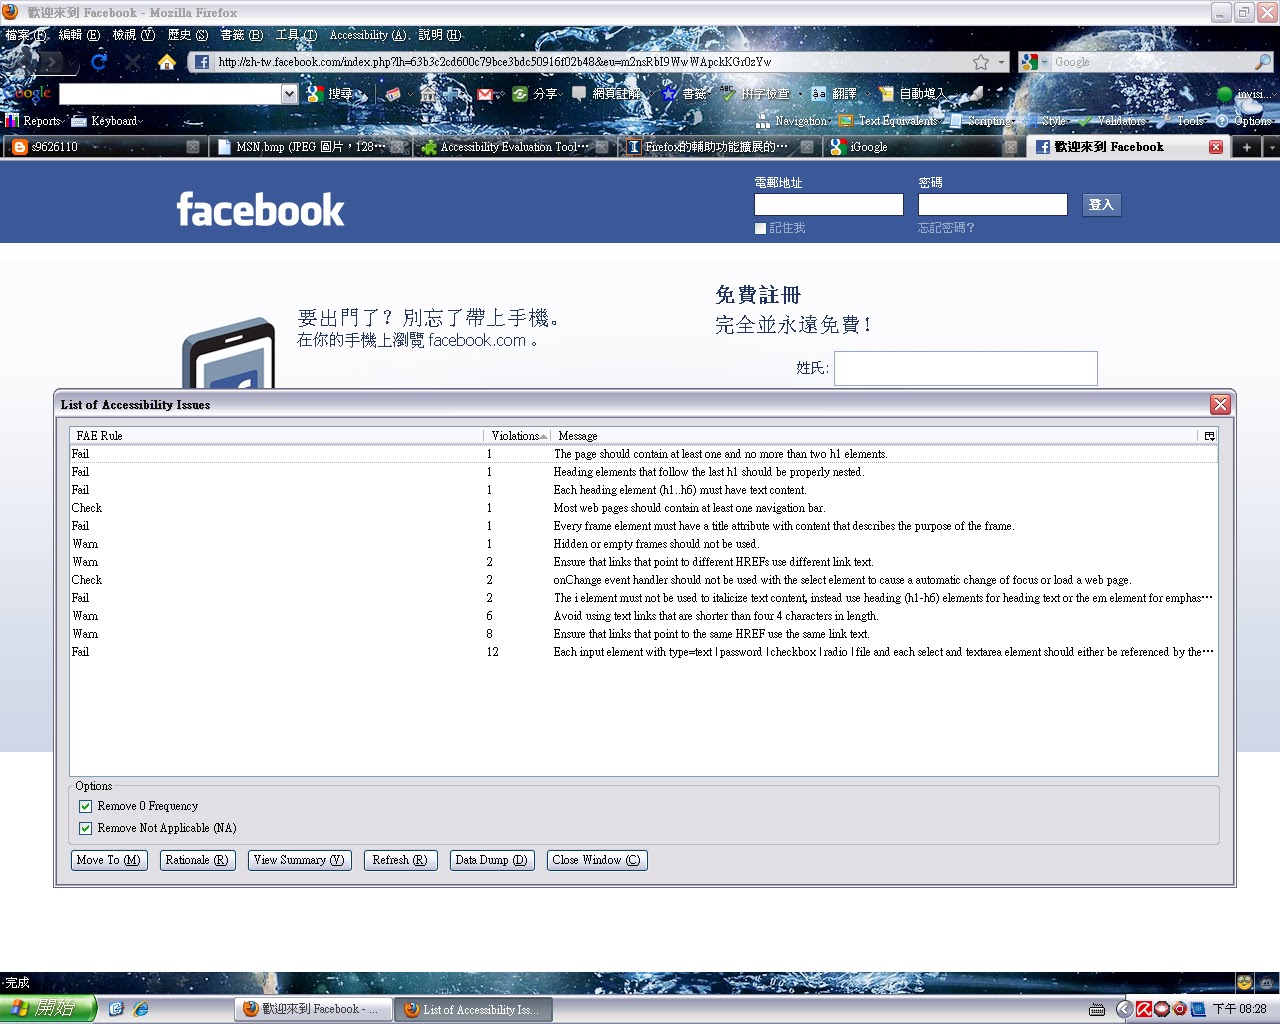Select row 'Most web pages should contain at least one navigation bar.'
The image size is (1280, 1024).
pos(643,508)
